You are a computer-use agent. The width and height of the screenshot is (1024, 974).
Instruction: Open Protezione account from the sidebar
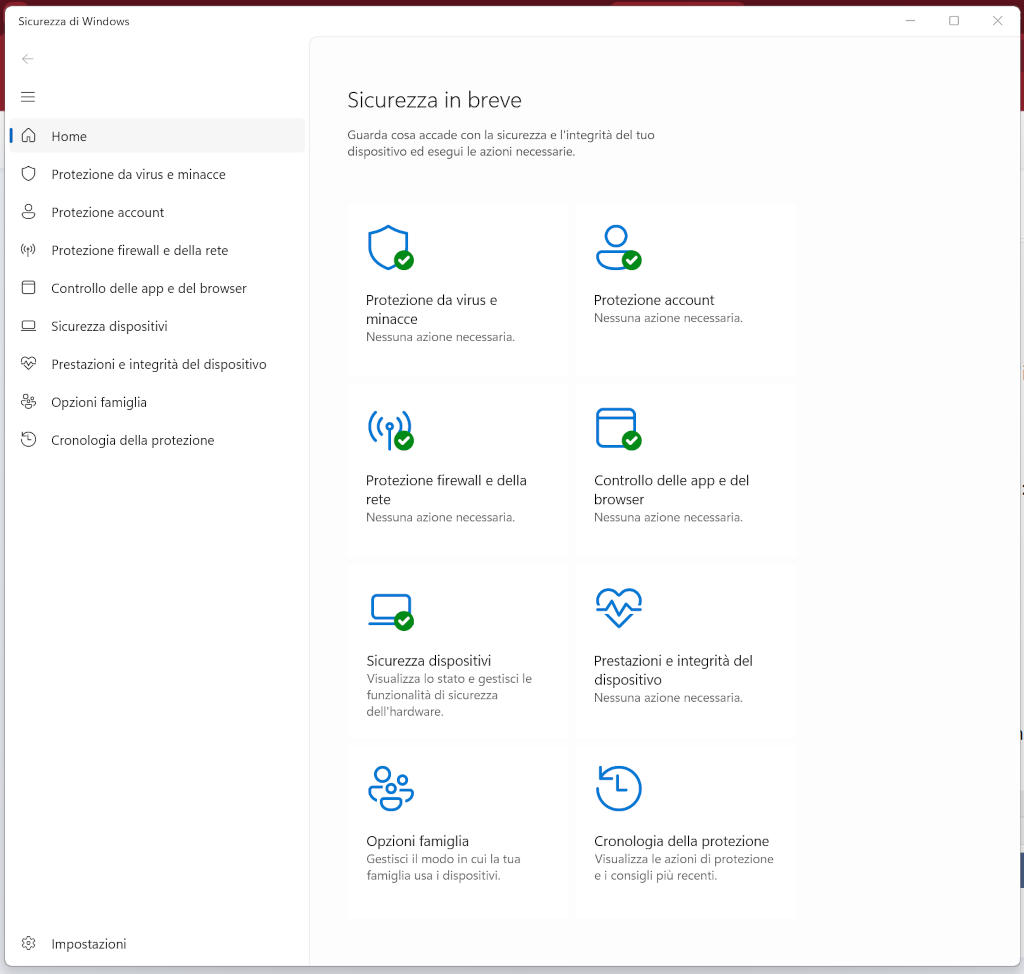click(x=157, y=212)
